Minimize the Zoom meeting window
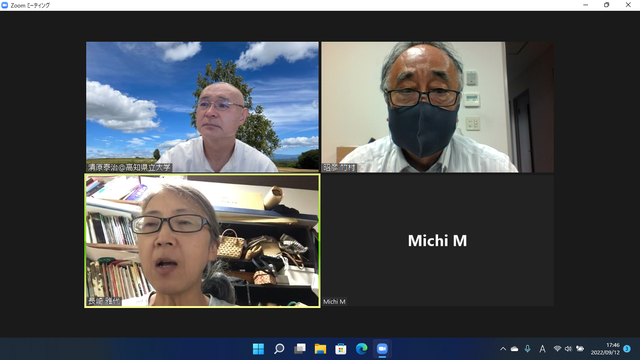640x360 pixels. click(586, 5)
